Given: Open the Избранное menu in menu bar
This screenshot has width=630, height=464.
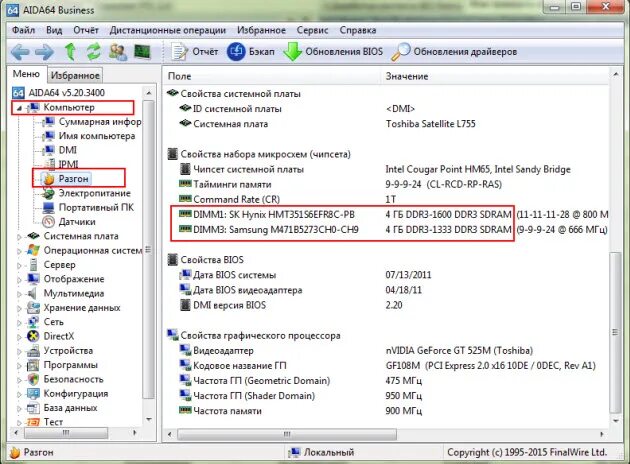Looking at the screenshot, I should coord(261,30).
